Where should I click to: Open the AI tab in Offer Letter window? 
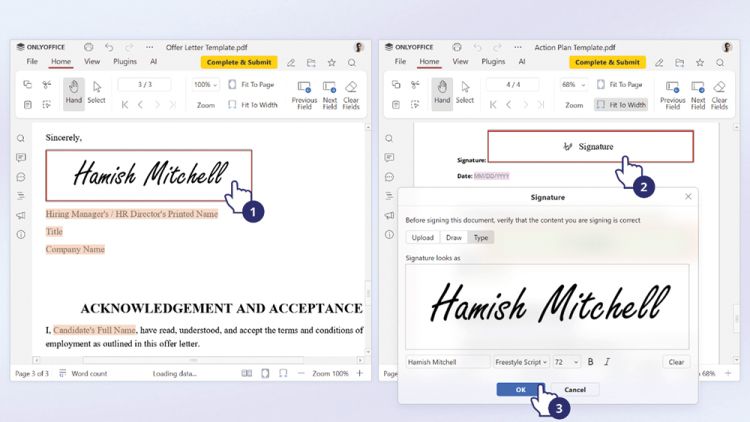[x=154, y=62]
